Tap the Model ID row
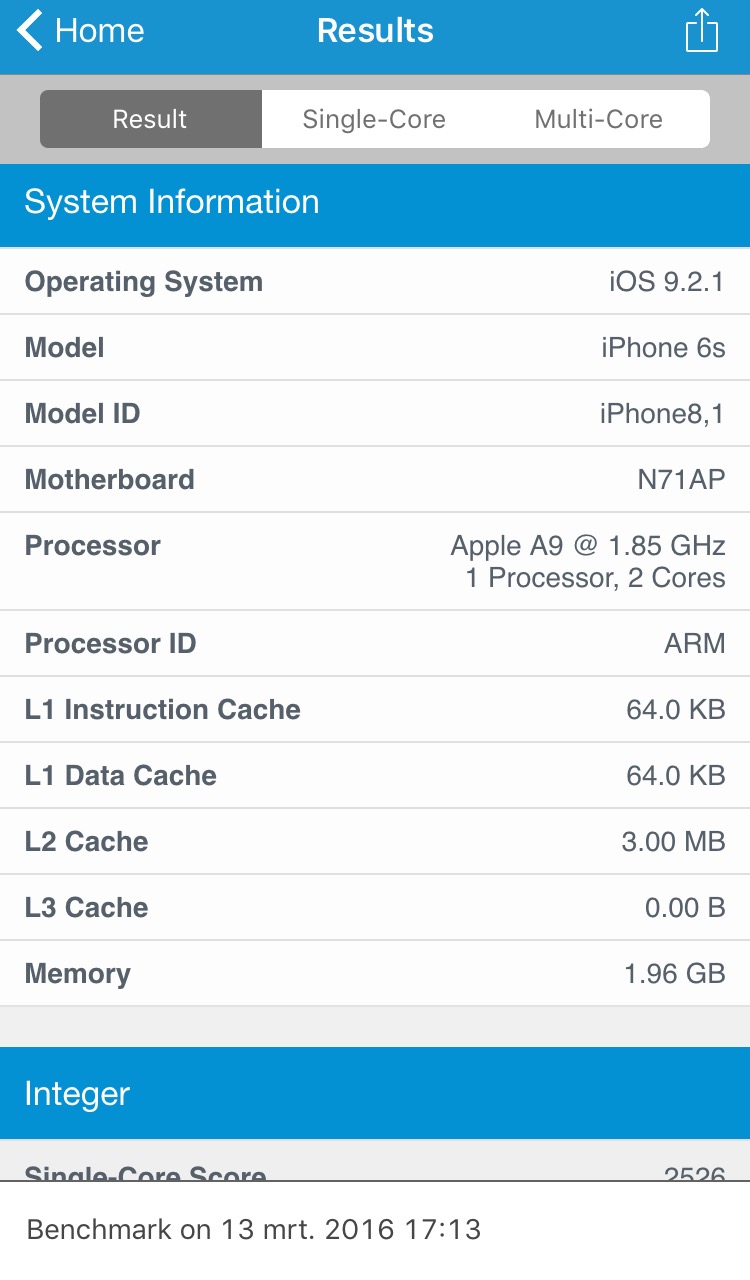Viewport: 750px width, 1280px height. point(375,414)
